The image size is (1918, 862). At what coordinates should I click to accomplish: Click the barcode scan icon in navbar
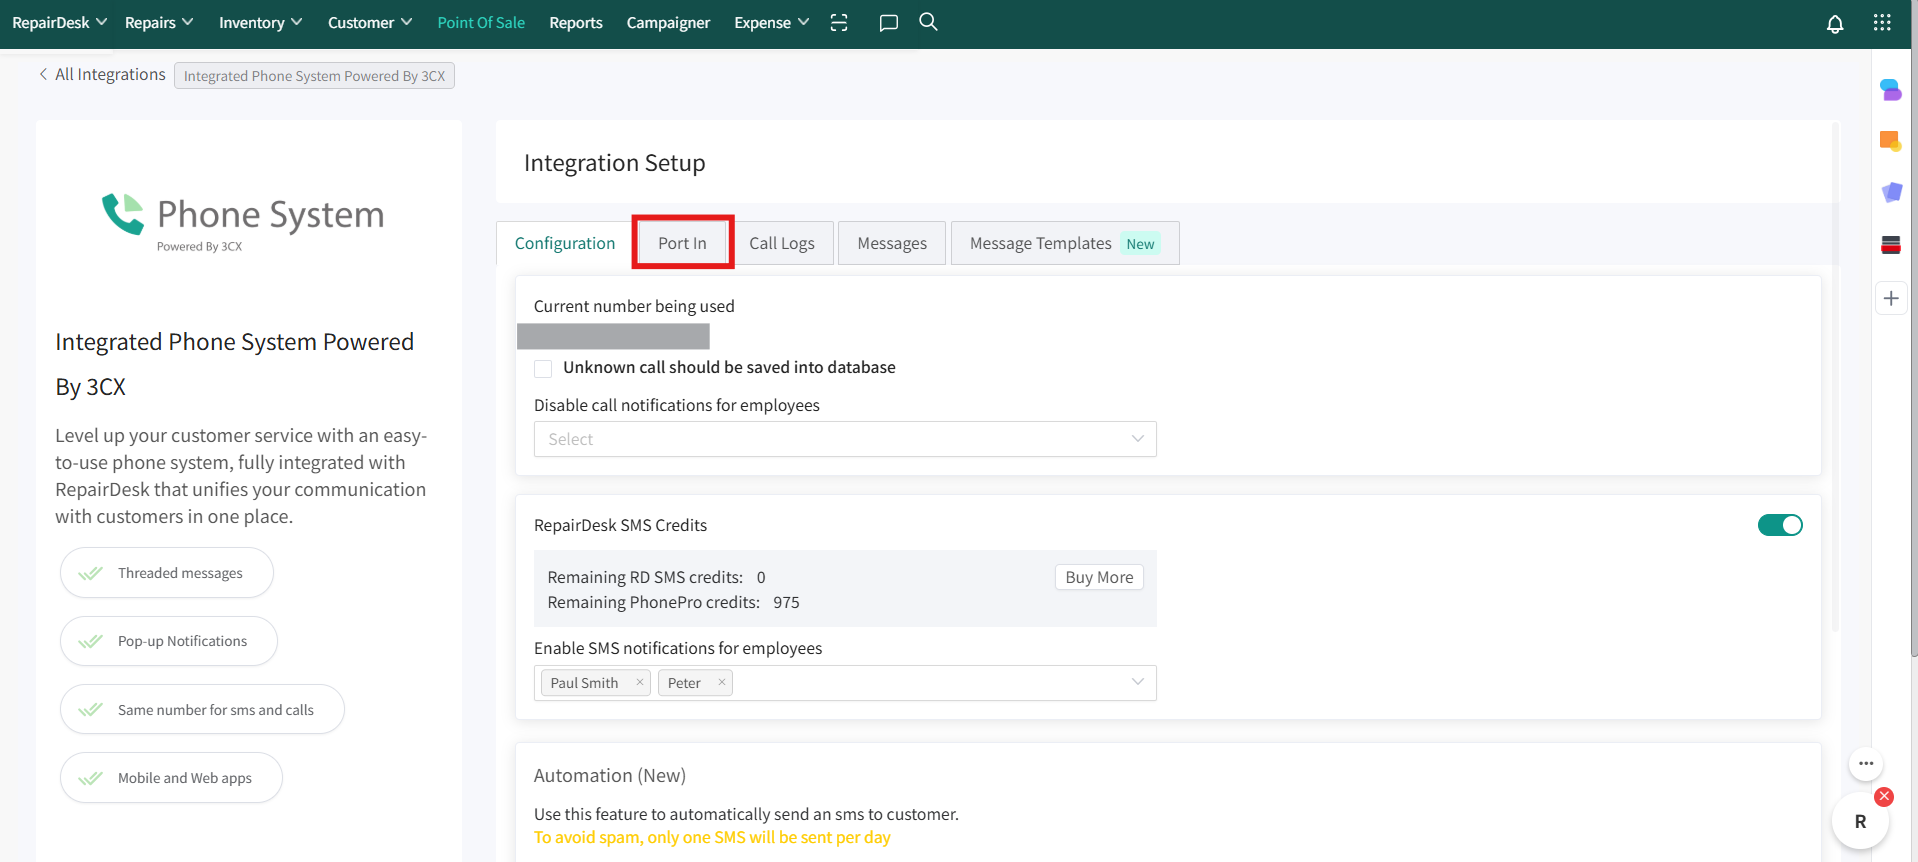coord(839,23)
